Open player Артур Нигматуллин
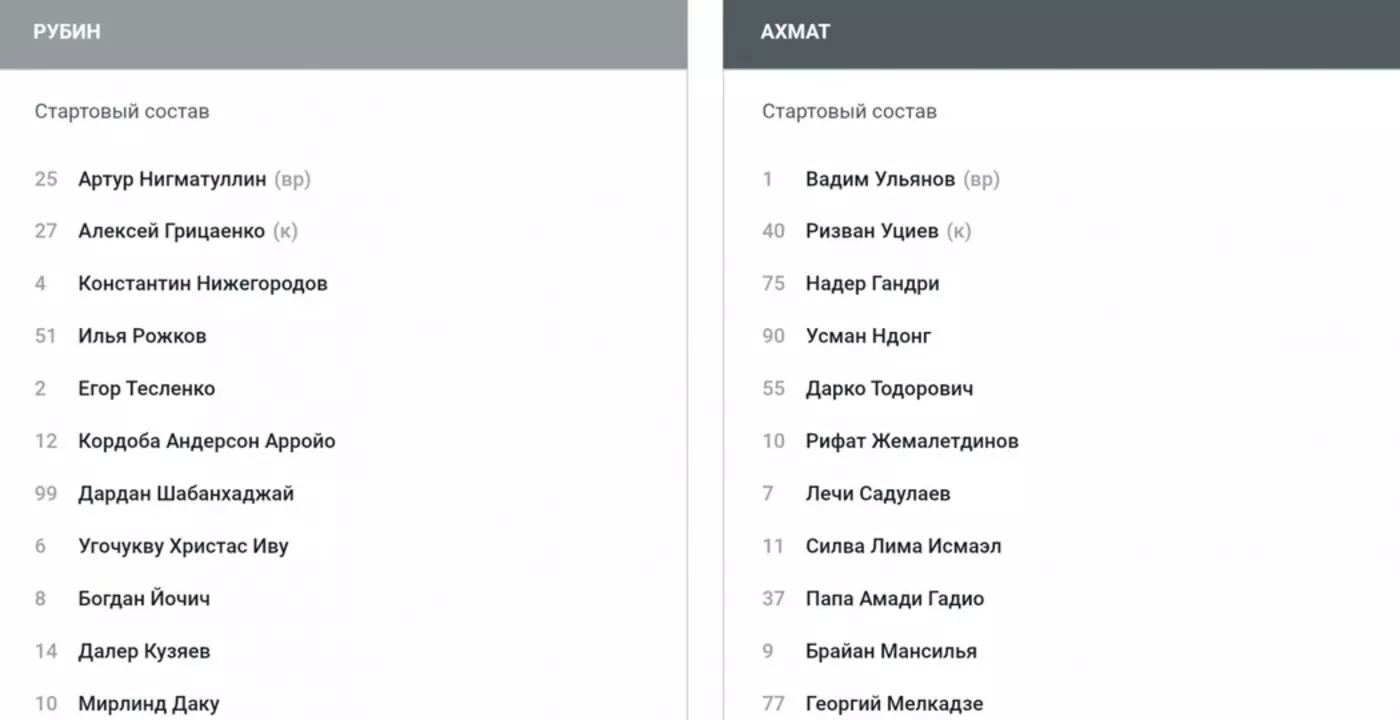Image resolution: width=1400 pixels, height=720 pixels. pos(172,180)
